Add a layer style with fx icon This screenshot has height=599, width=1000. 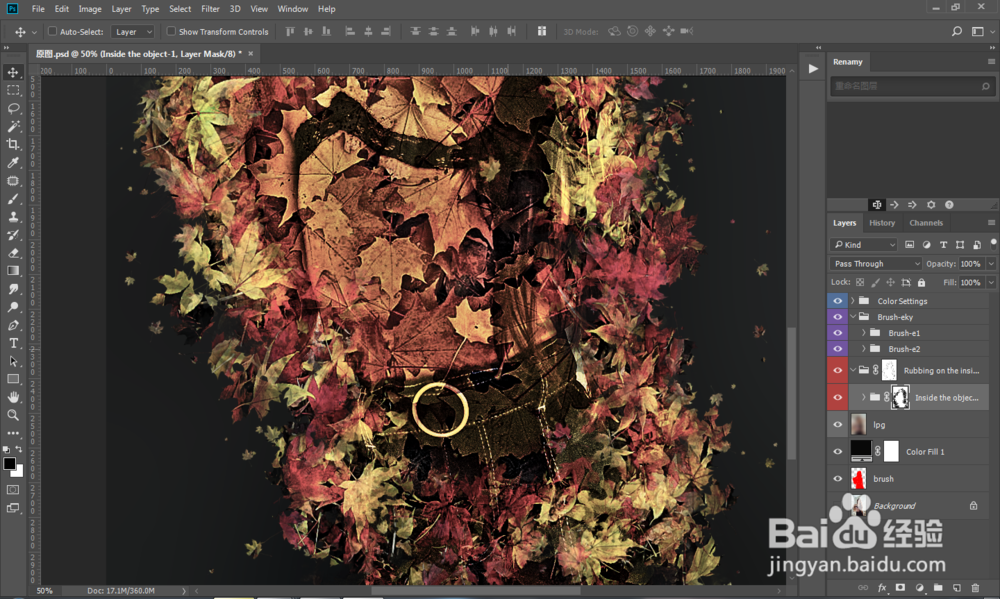tap(882, 588)
